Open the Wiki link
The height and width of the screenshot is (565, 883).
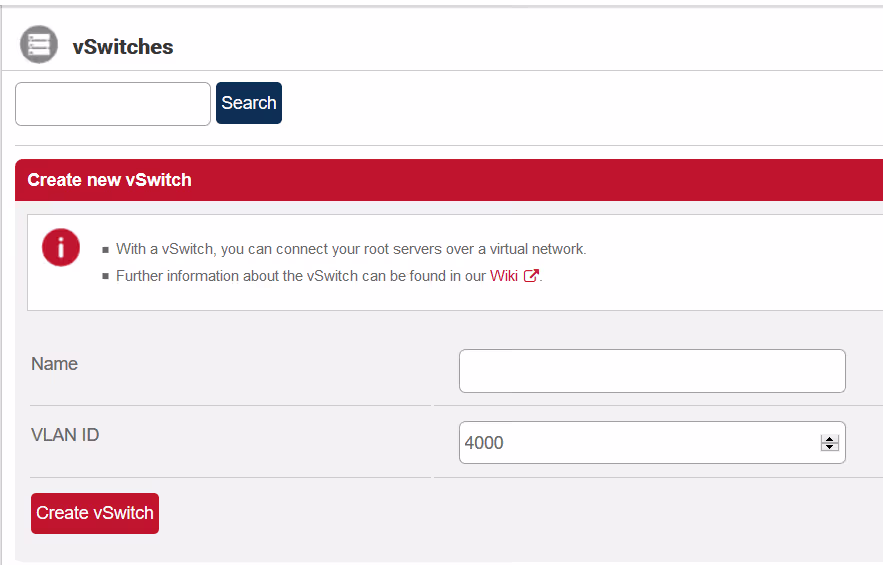503,276
